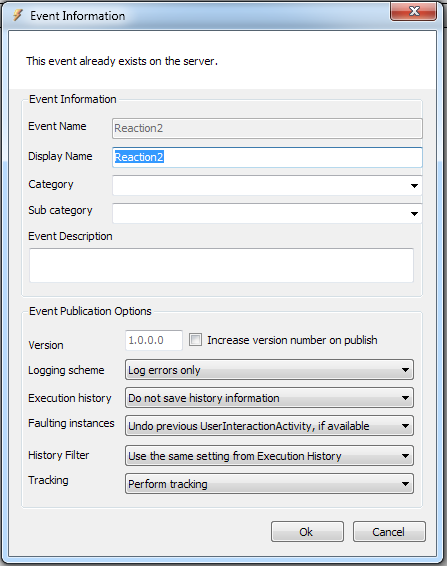Click the Event Information title bar text
This screenshot has height=566, width=447.
point(78,16)
